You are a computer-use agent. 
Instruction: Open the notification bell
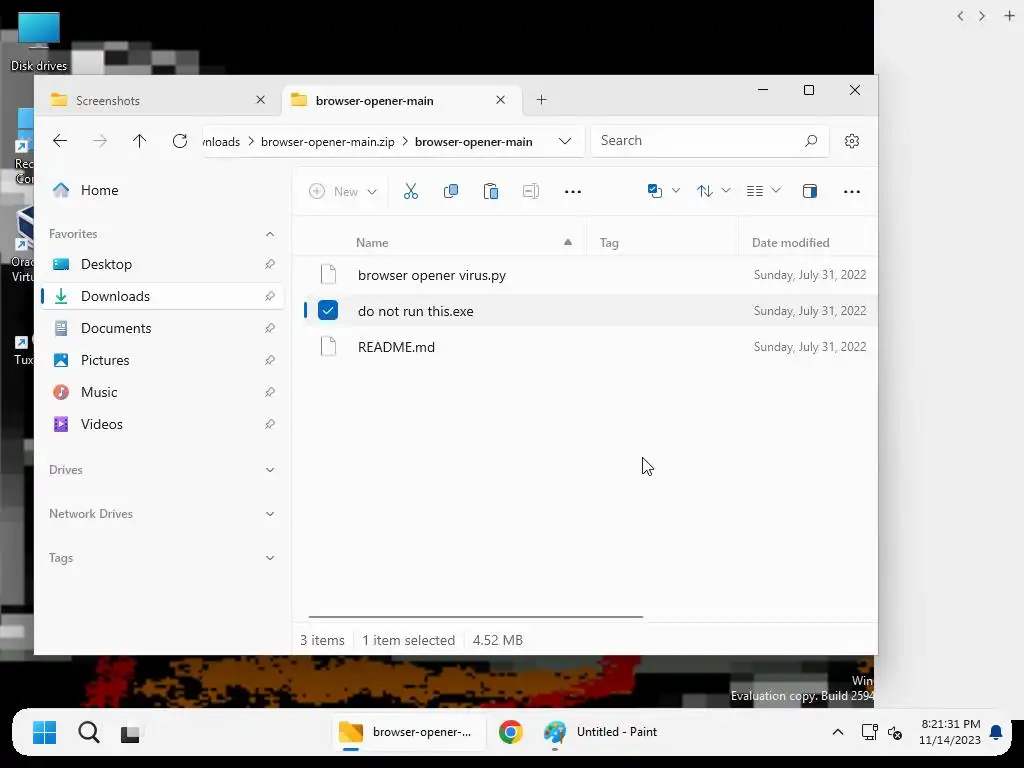(x=996, y=733)
